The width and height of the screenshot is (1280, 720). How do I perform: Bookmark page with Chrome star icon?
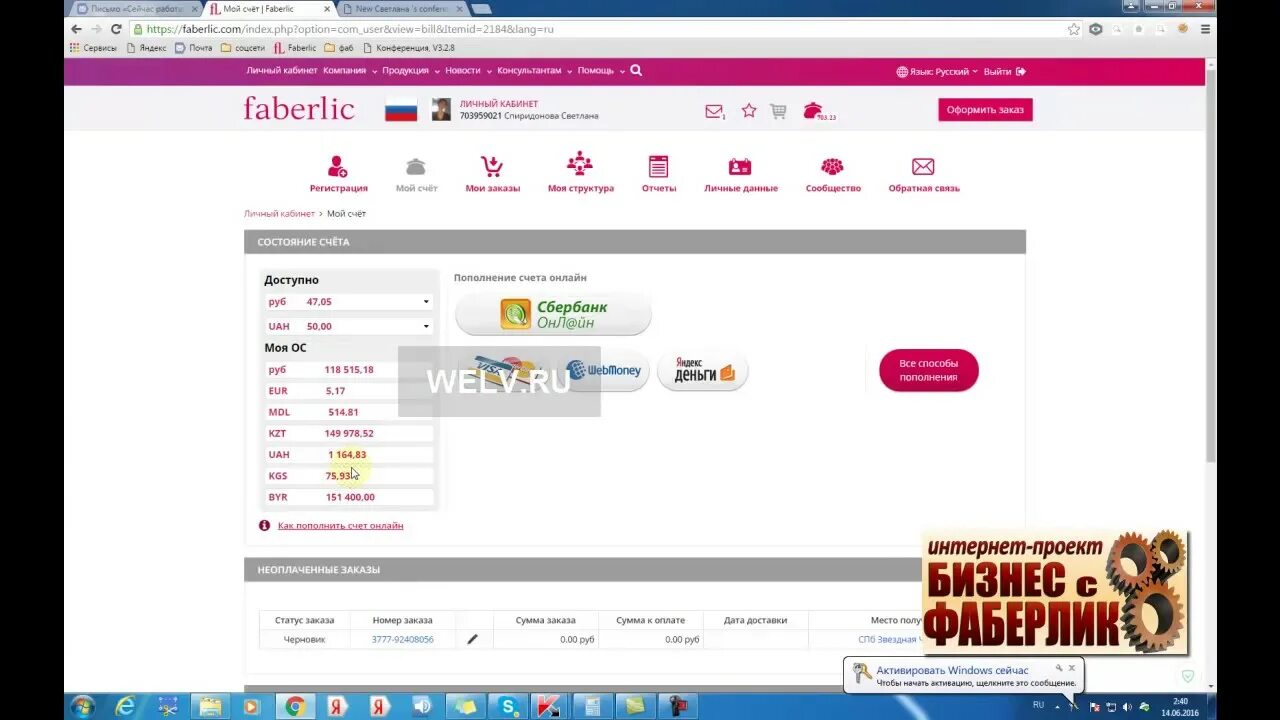(1074, 29)
